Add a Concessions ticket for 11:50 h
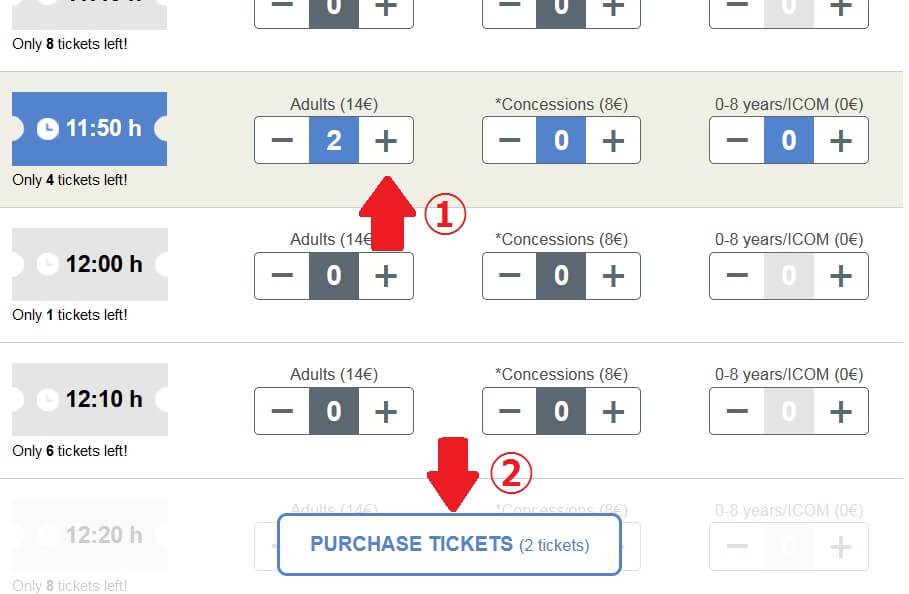Viewport: 909px width, 594px height. click(x=613, y=141)
